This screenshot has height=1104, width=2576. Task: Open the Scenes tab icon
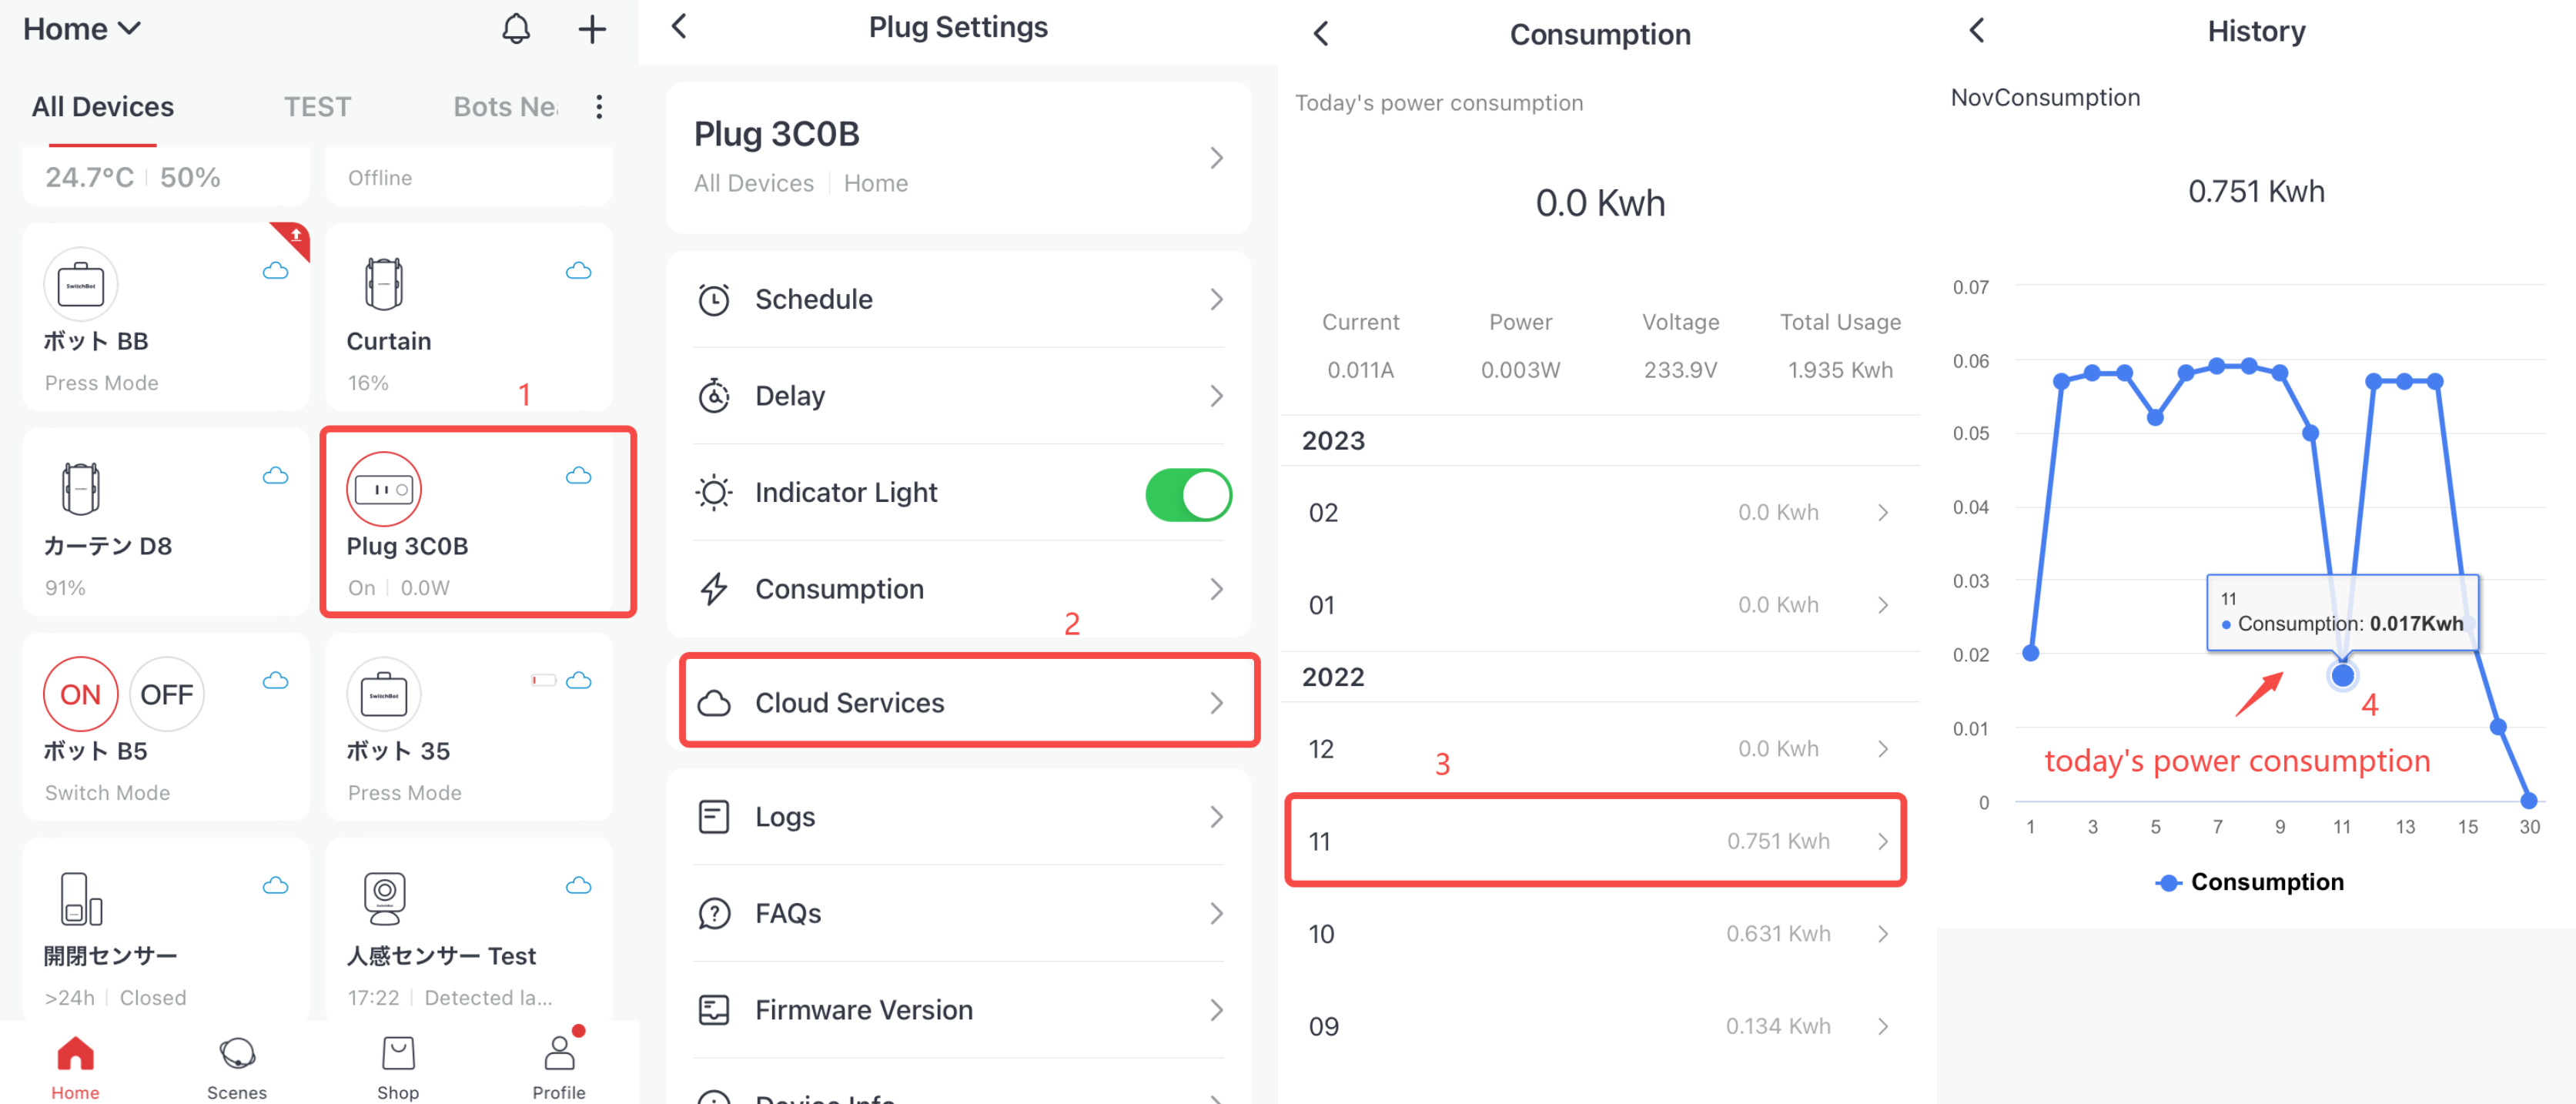[237, 1054]
